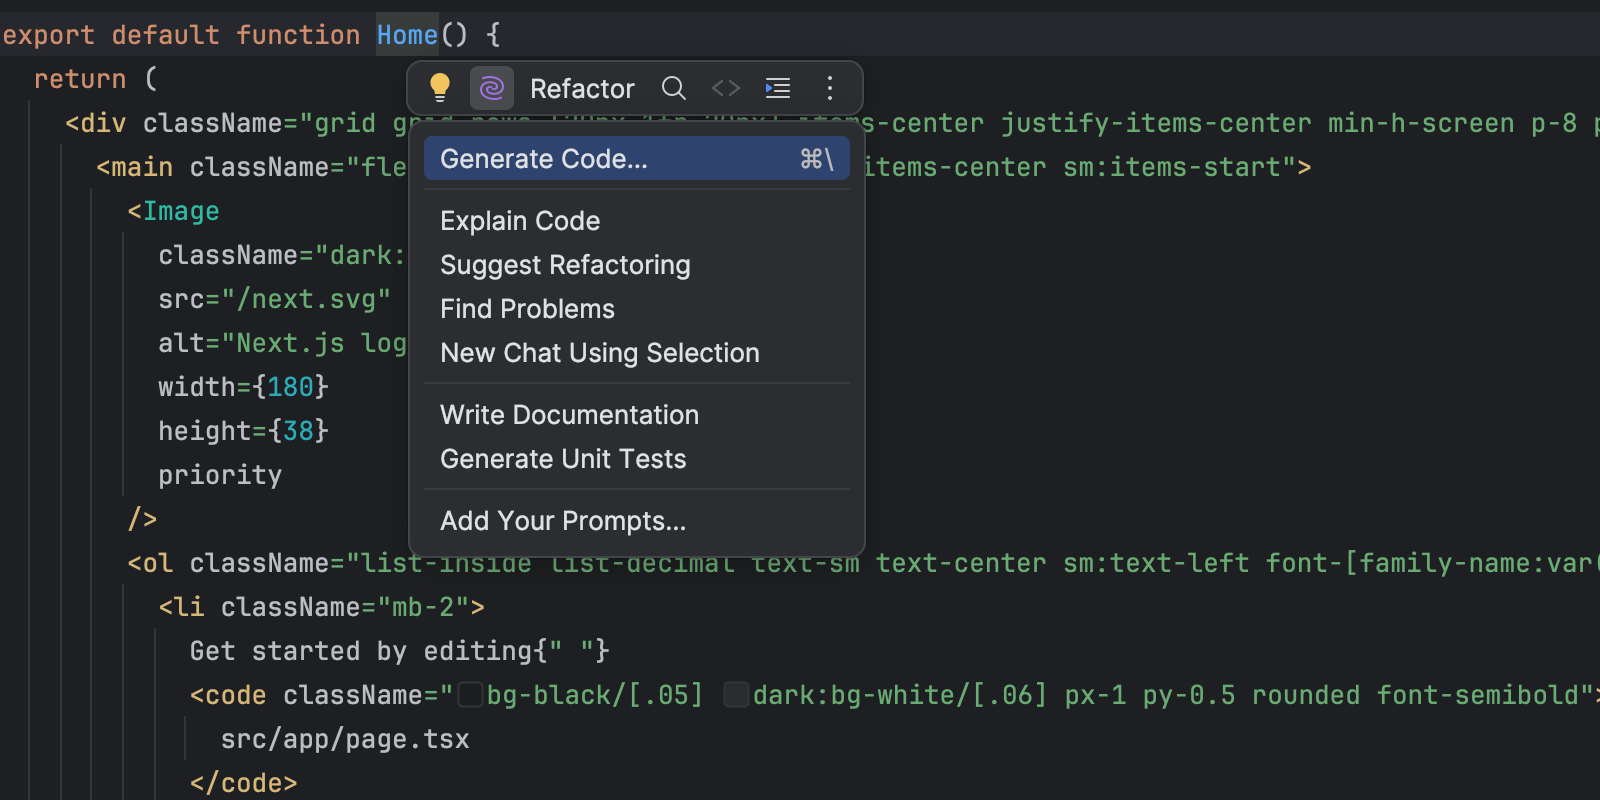Image resolution: width=1600 pixels, height=800 pixels.
Task: Click the yellow lightbulb quick-fix icon
Action: (x=439, y=88)
